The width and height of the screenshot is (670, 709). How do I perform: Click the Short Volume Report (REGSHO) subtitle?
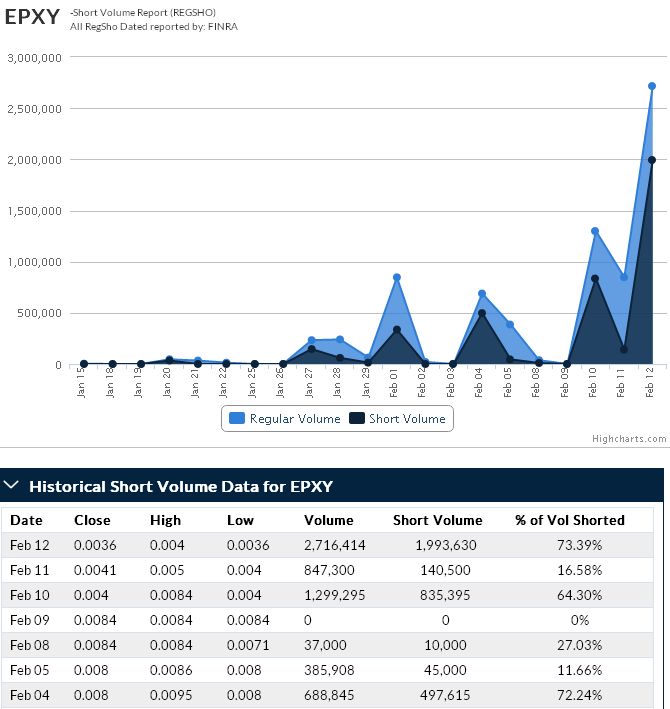(x=143, y=13)
